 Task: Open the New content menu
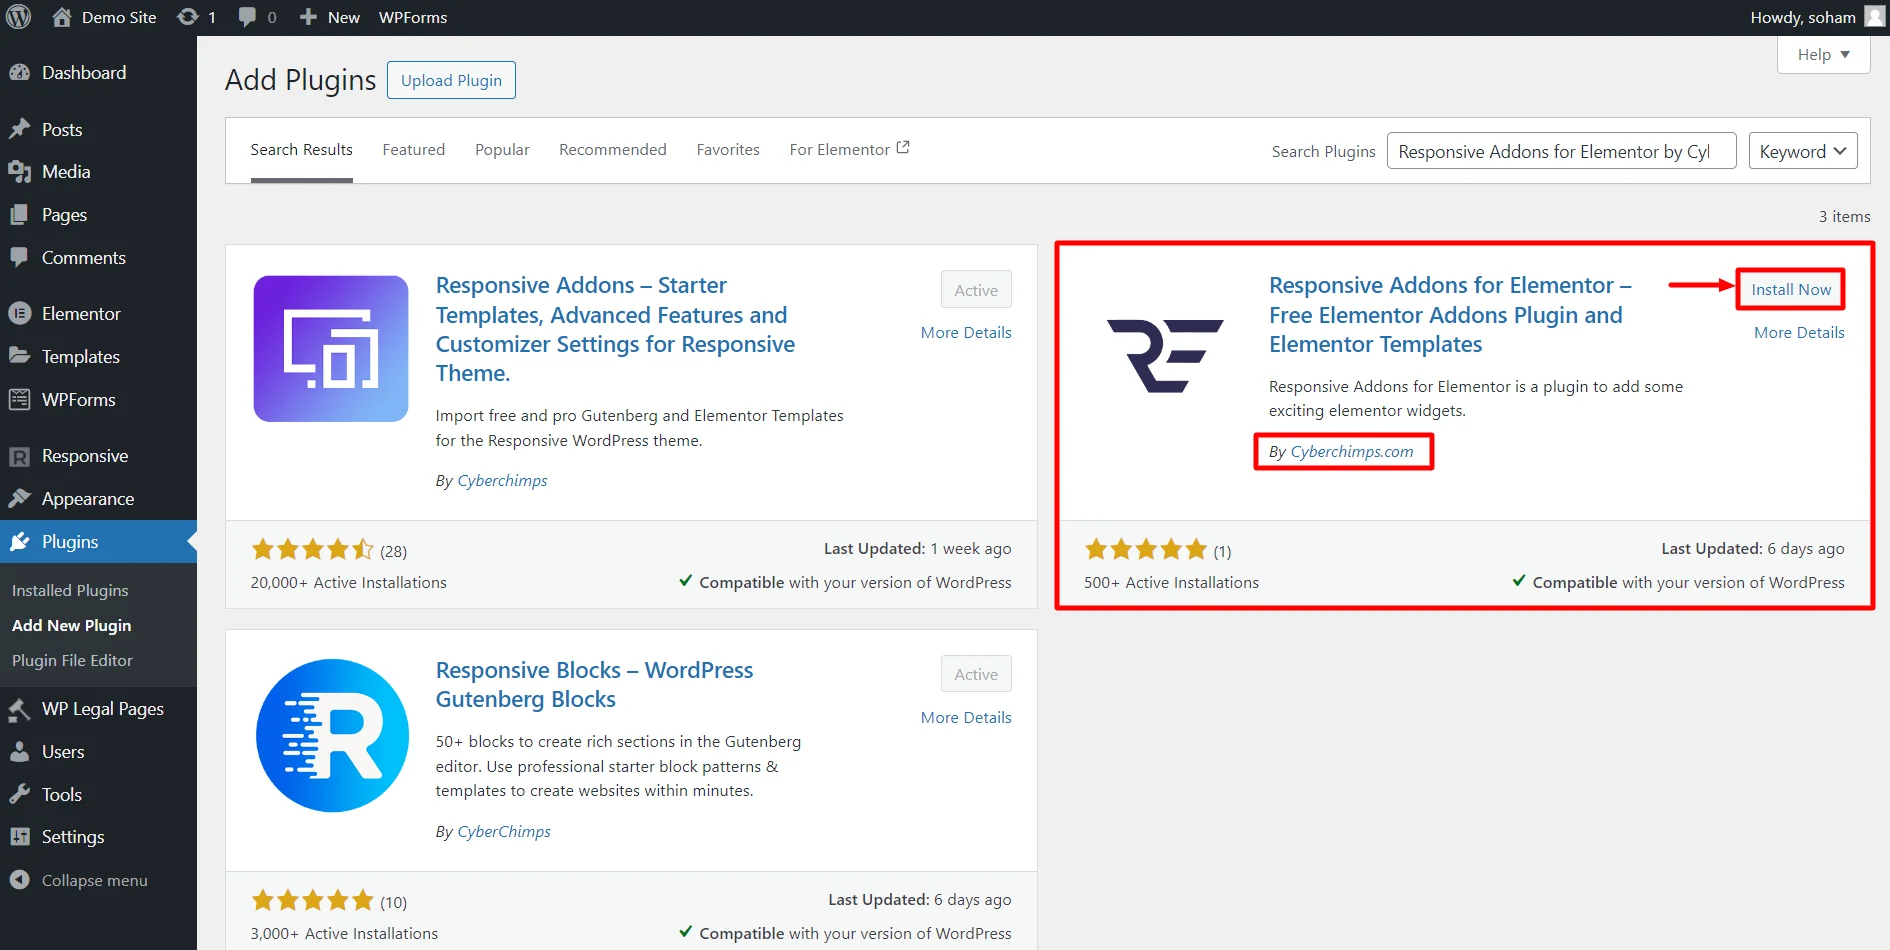click(330, 17)
